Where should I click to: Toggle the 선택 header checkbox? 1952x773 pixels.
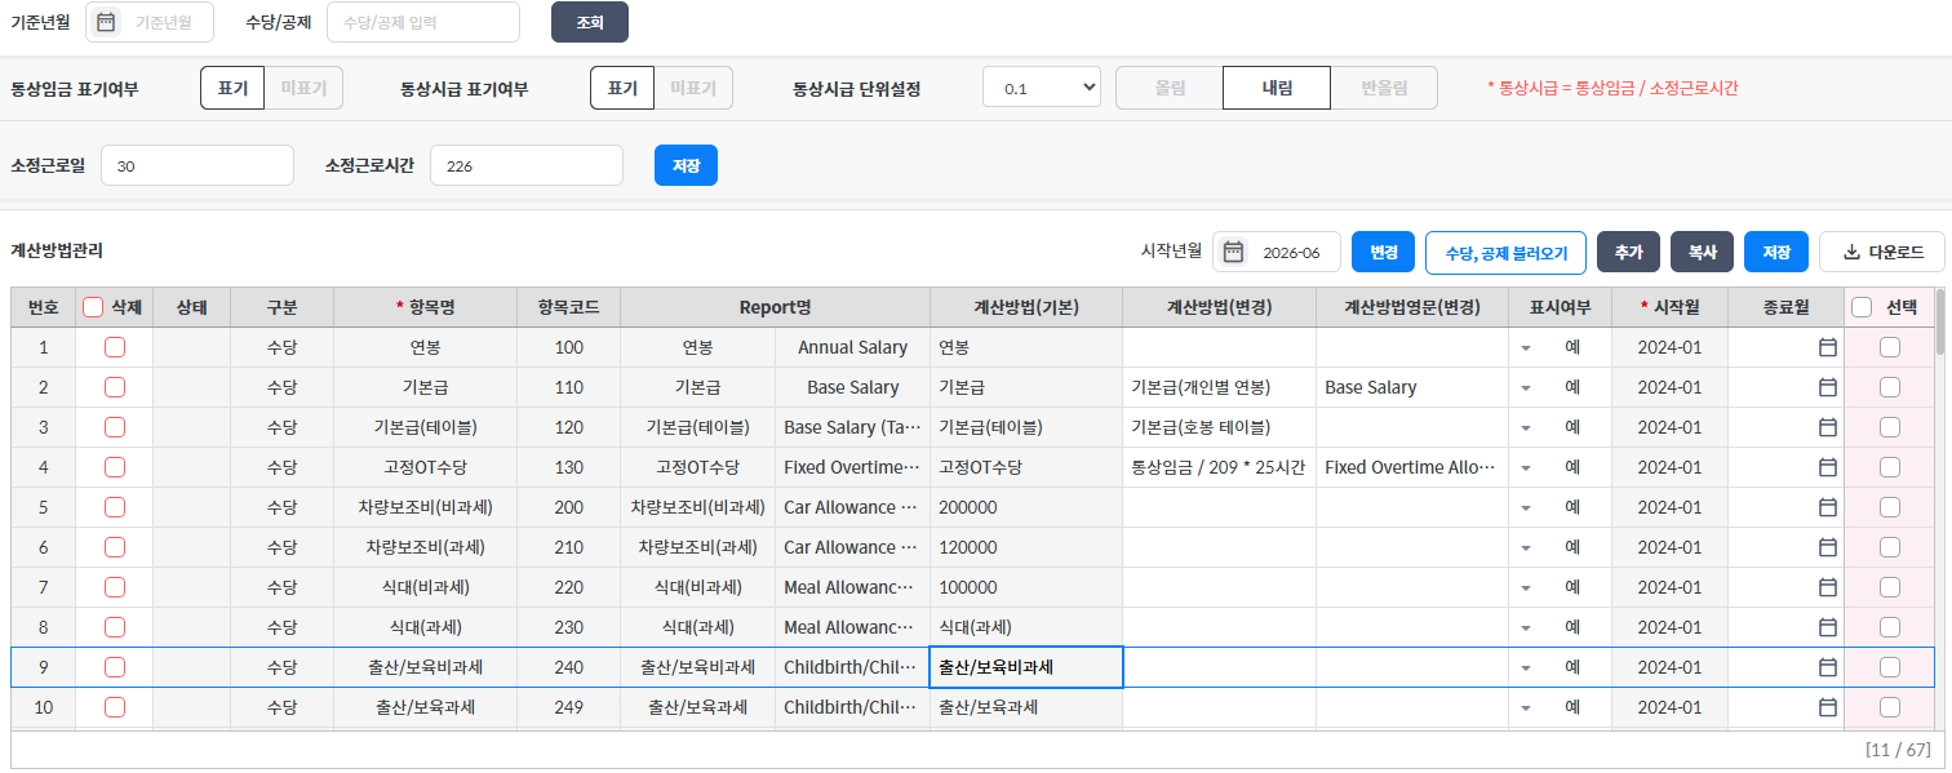1861,307
